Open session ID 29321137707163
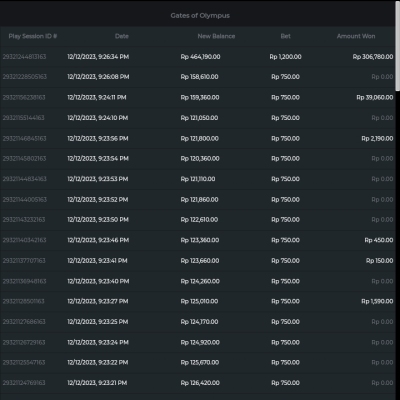 (24, 260)
